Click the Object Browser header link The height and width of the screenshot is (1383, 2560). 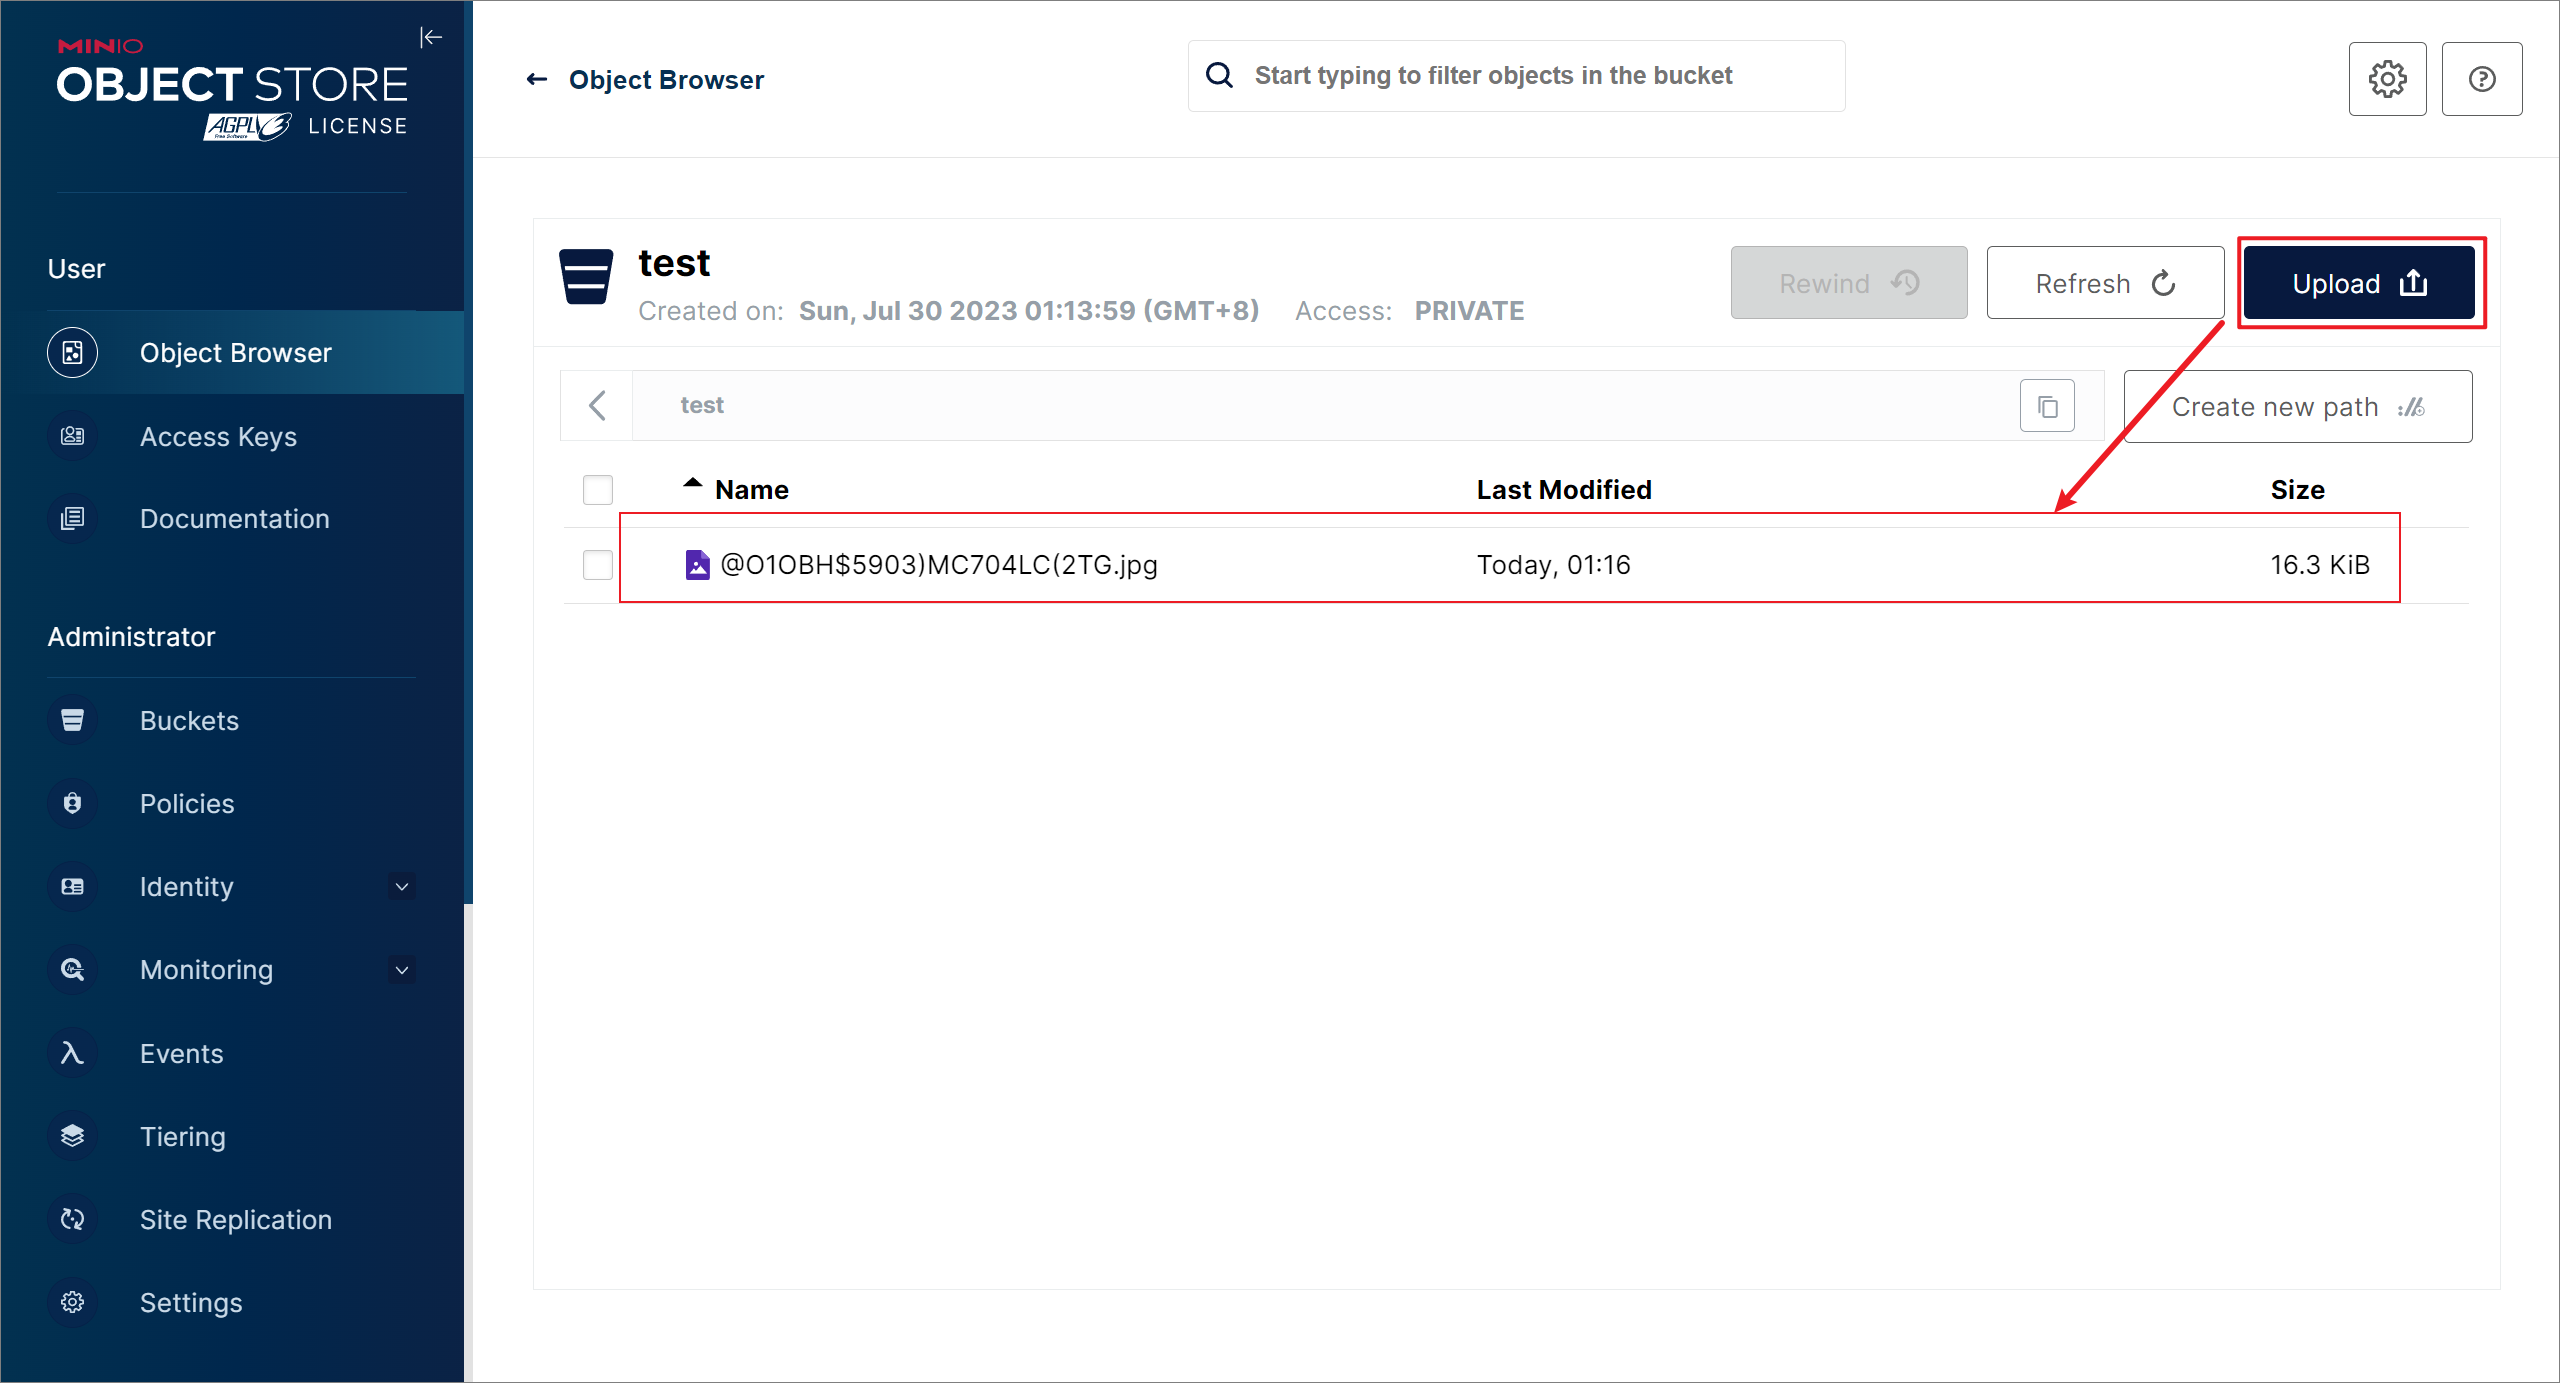[x=666, y=79]
